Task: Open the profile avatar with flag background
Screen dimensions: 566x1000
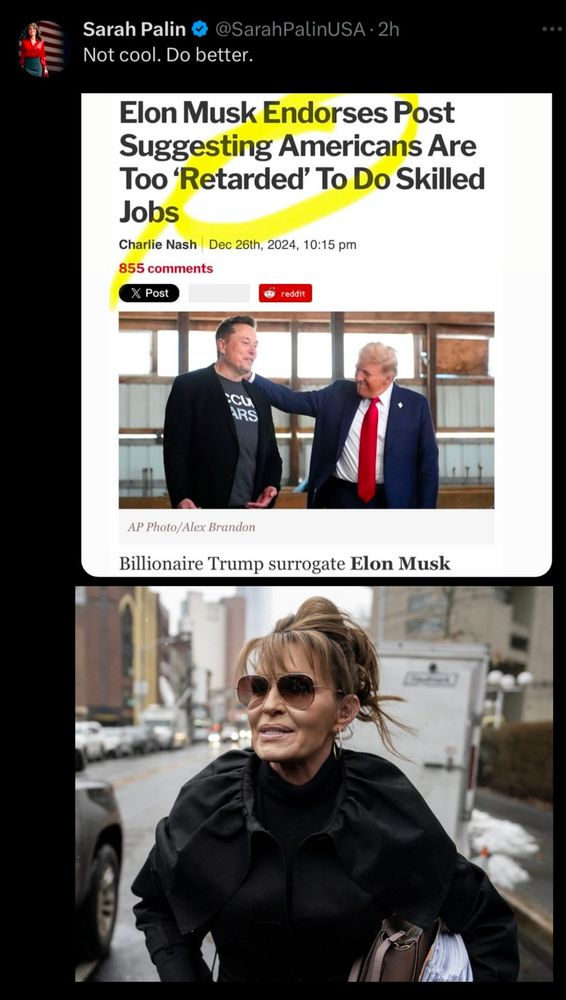Action: point(41,49)
